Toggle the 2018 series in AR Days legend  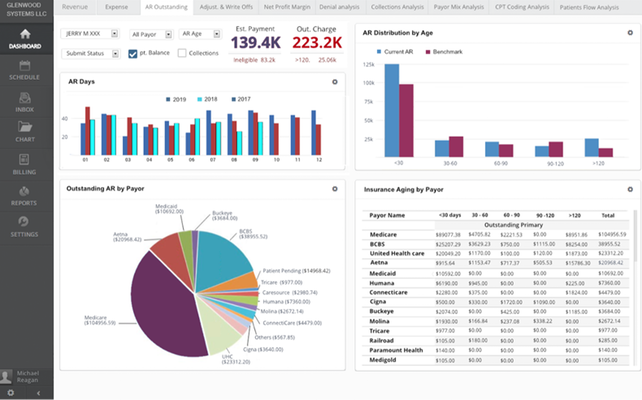click(x=208, y=100)
